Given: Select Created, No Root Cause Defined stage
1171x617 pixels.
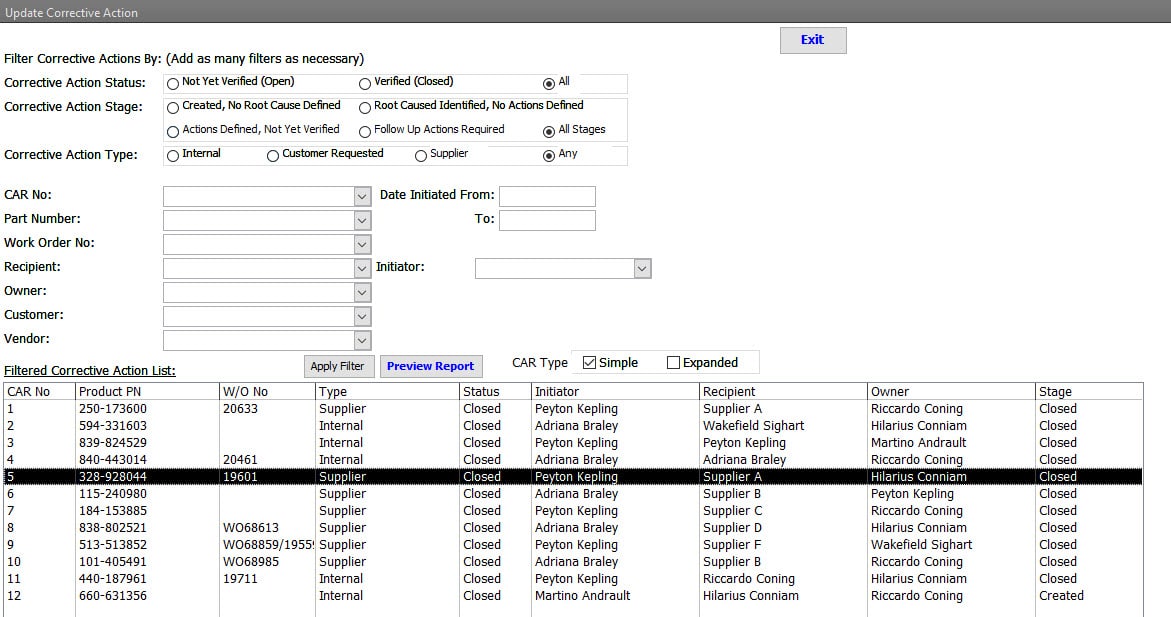Looking at the screenshot, I should click(173, 108).
